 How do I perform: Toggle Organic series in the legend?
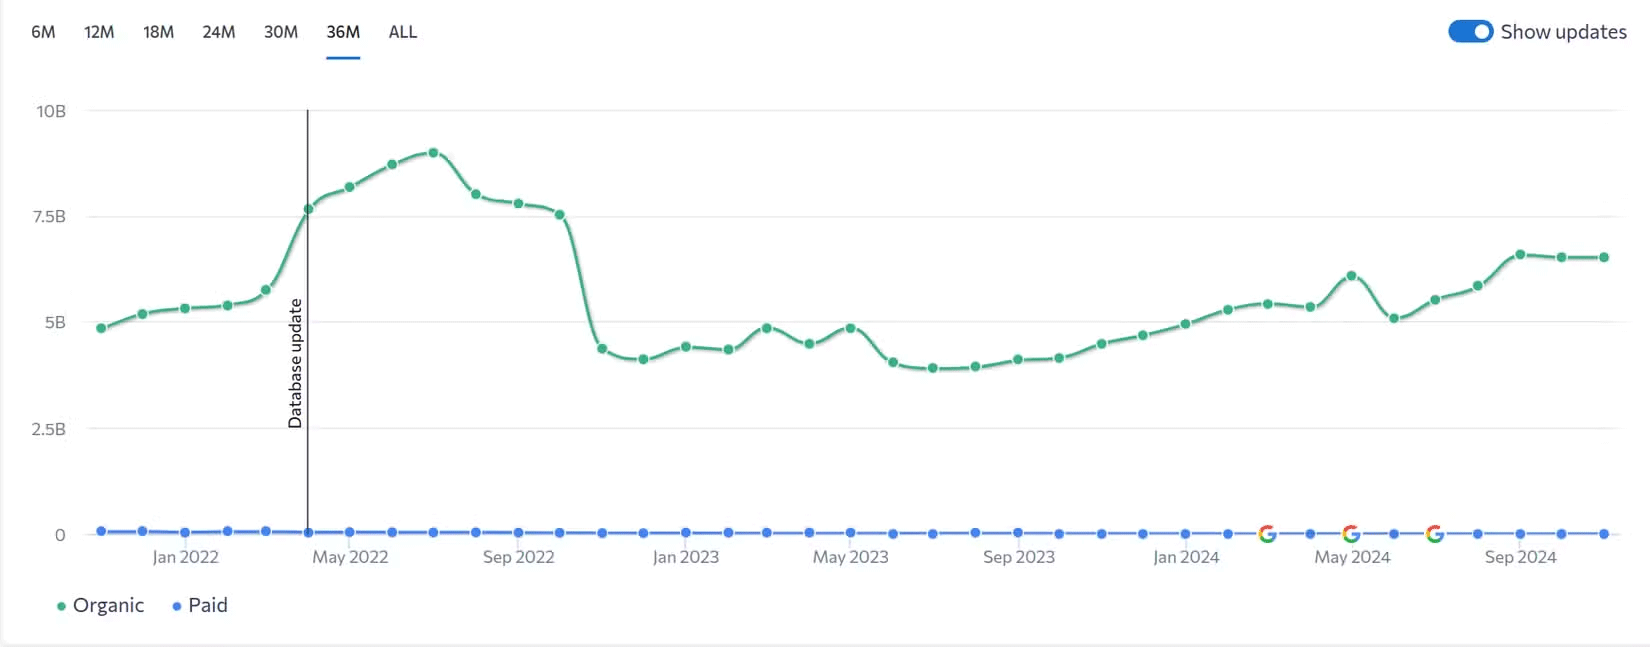tap(100, 605)
